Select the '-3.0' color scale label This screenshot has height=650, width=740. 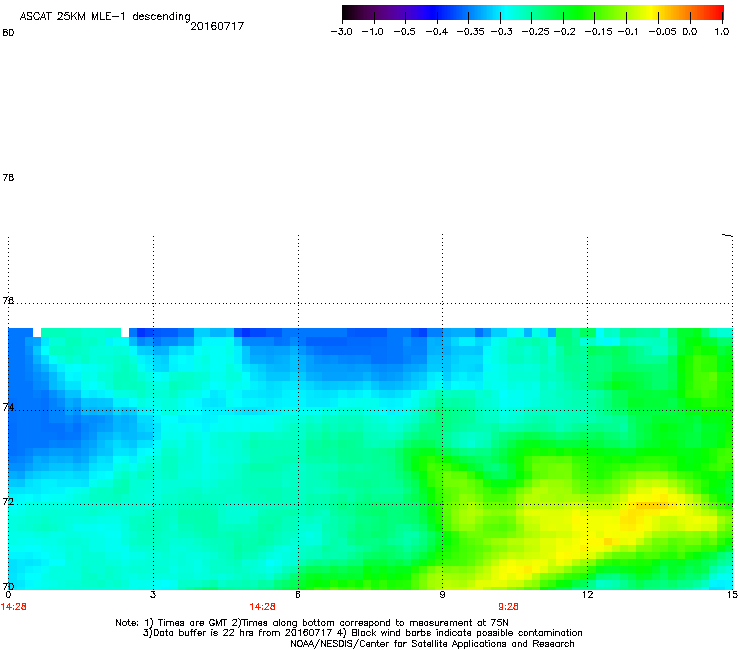pos(342,32)
